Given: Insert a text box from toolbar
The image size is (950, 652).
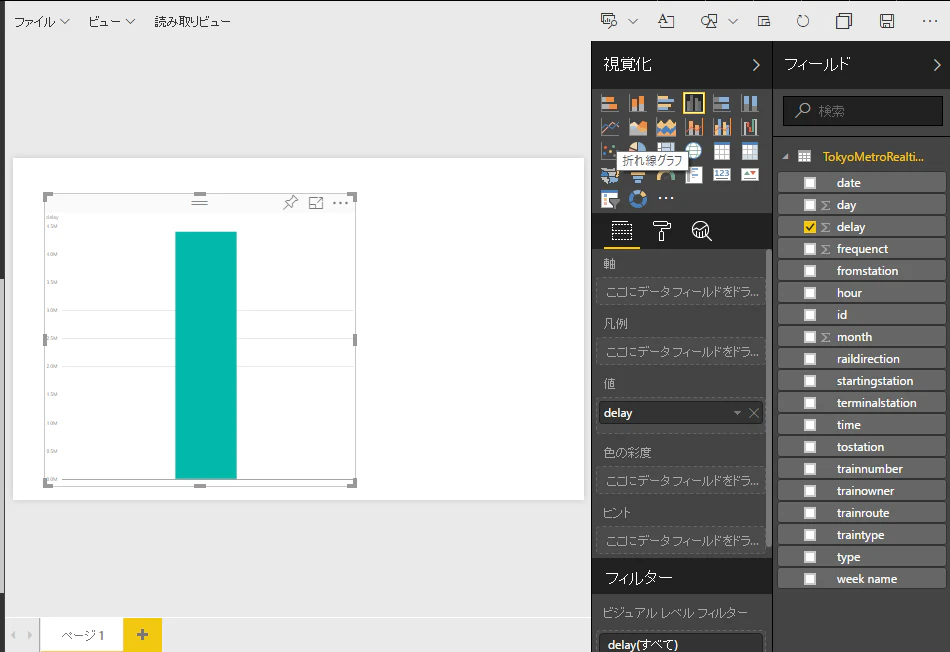Looking at the screenshot, I should click(x=666, y=21).
